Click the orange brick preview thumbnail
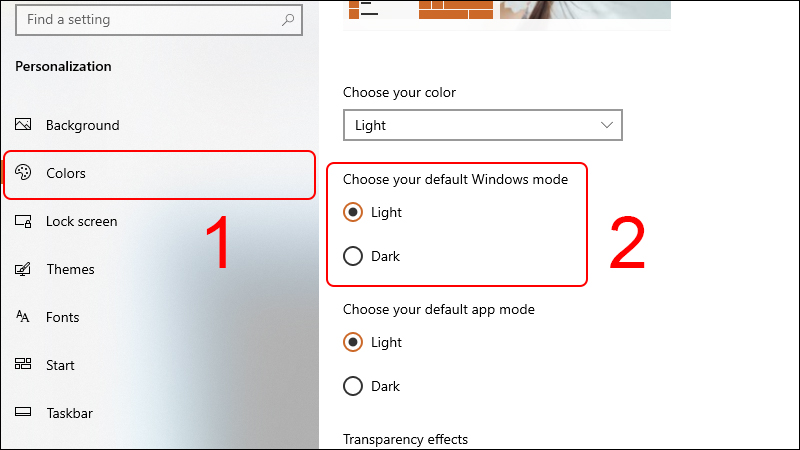Viewport: 800px width, 450px height. pos(456,10)
